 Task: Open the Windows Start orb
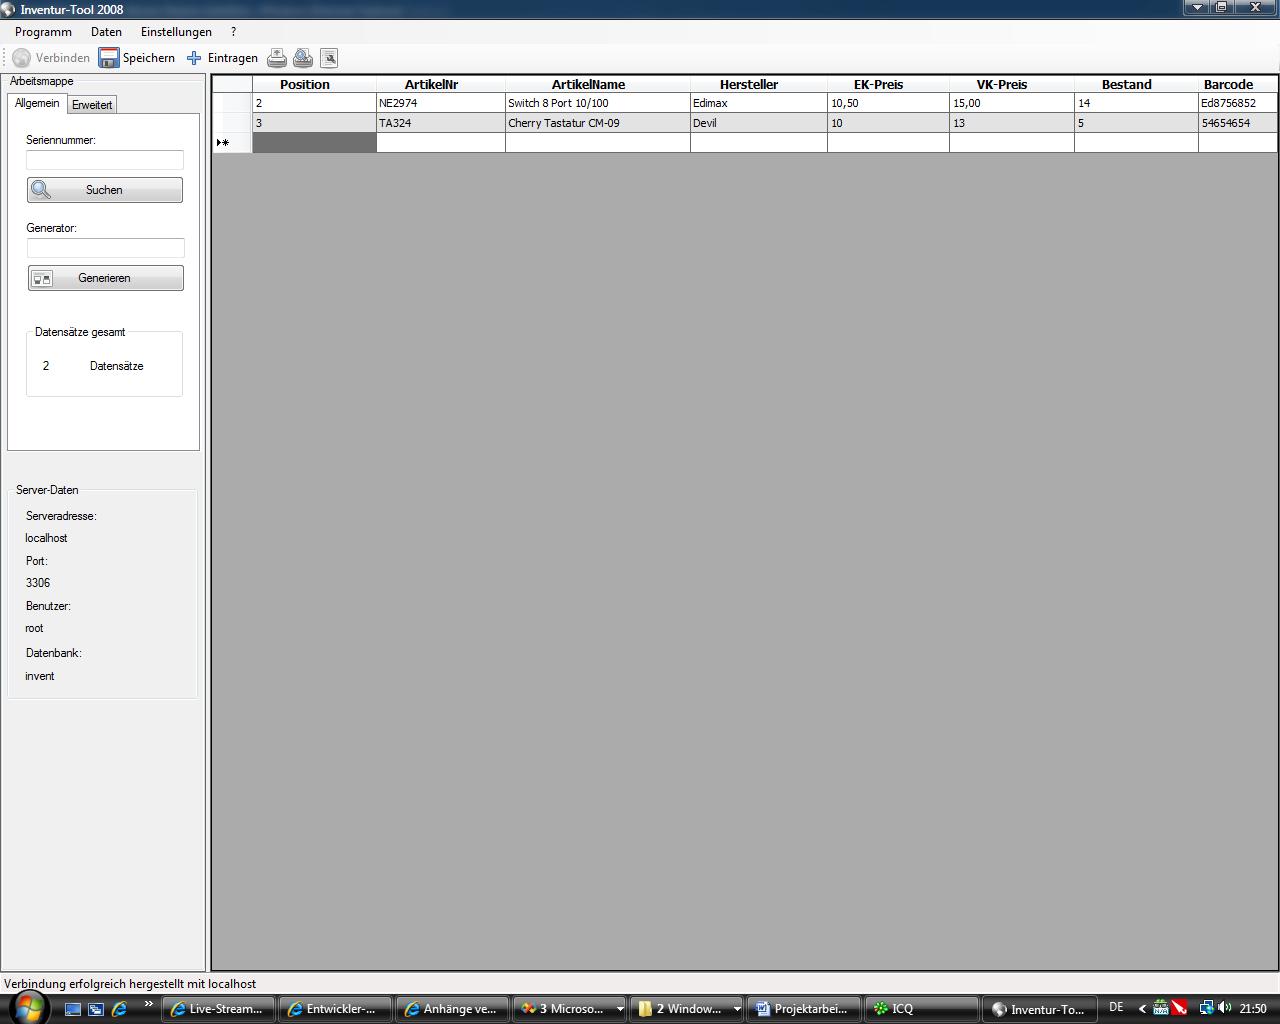(x=28, y=1007)
